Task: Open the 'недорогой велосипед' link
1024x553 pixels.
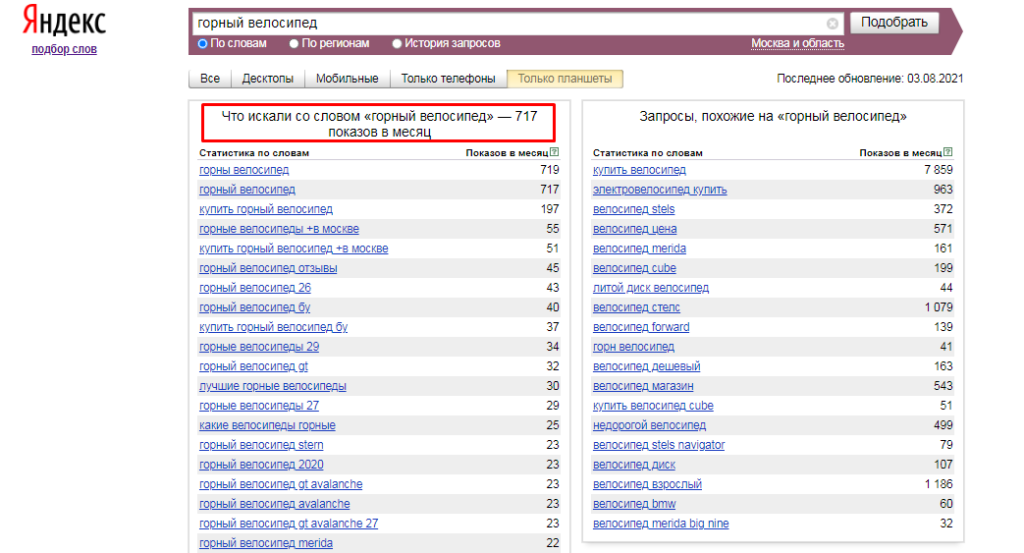Action: tap(649, 425)
